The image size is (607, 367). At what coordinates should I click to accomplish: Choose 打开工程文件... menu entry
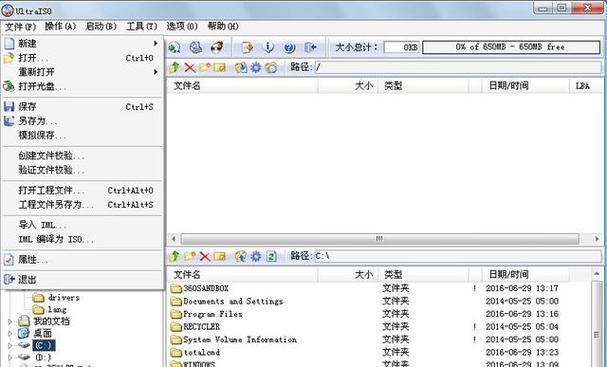pos(82,190)
